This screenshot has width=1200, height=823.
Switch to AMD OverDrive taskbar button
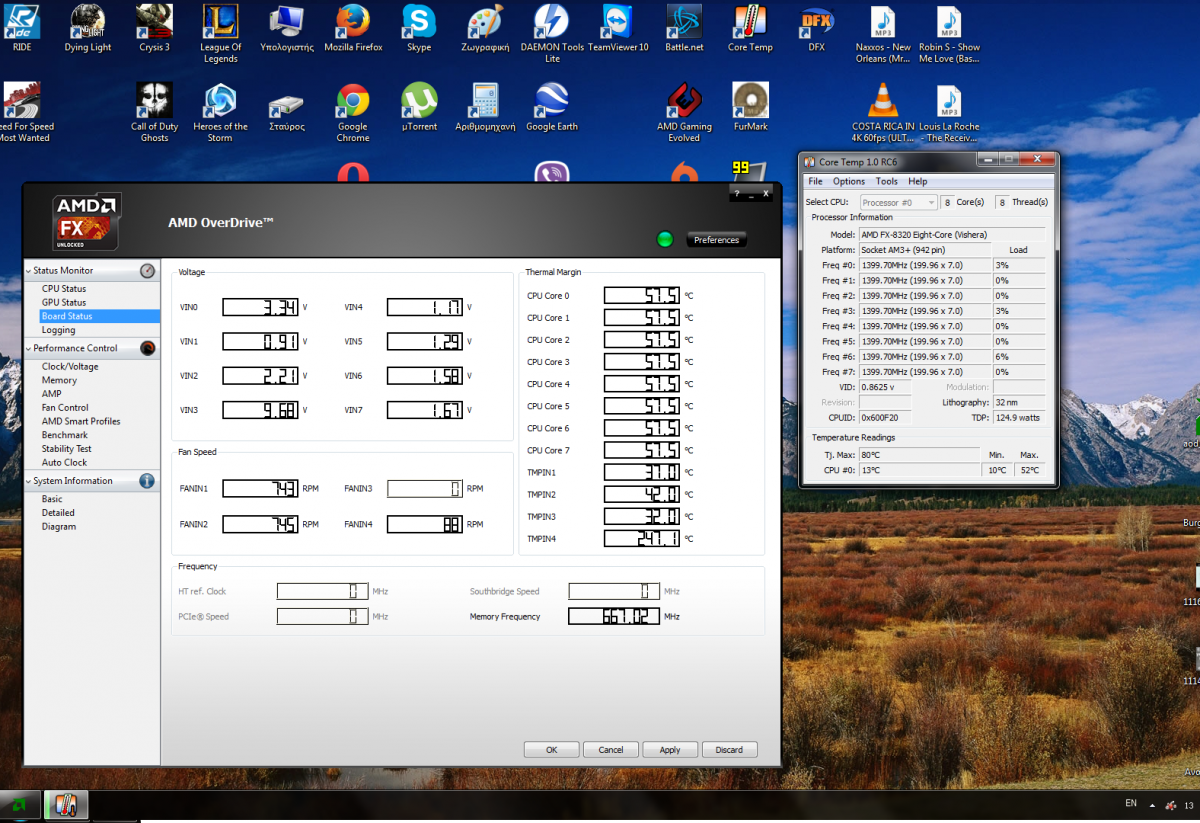click(x=21, y=804)
